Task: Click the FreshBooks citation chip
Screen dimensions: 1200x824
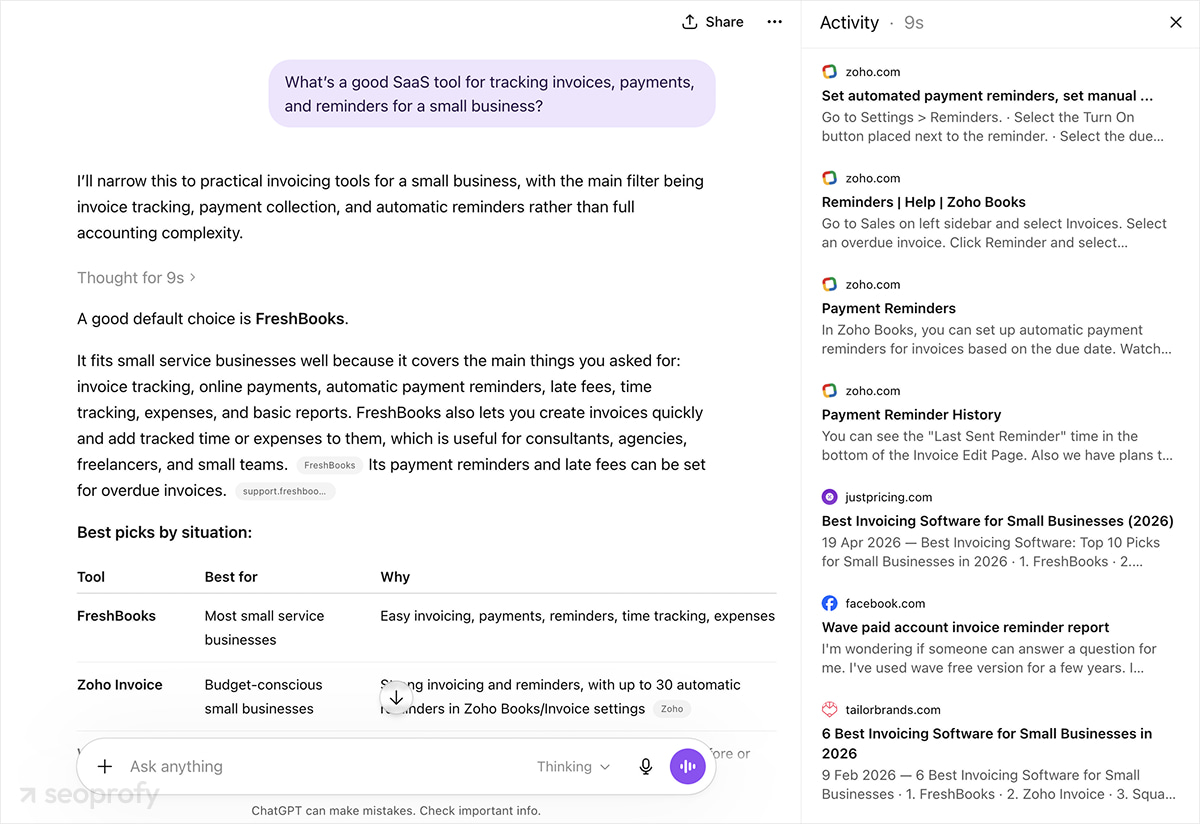Action: (330, 465)
